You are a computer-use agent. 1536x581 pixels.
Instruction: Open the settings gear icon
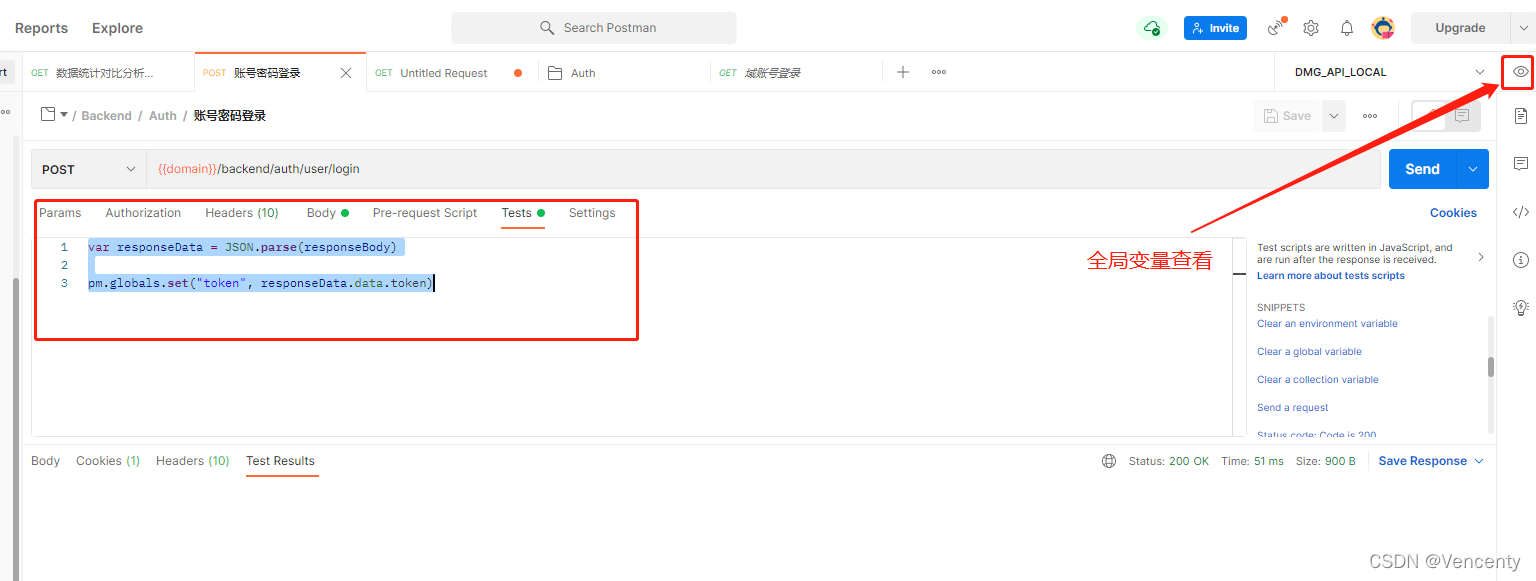tap(1311, 28)
